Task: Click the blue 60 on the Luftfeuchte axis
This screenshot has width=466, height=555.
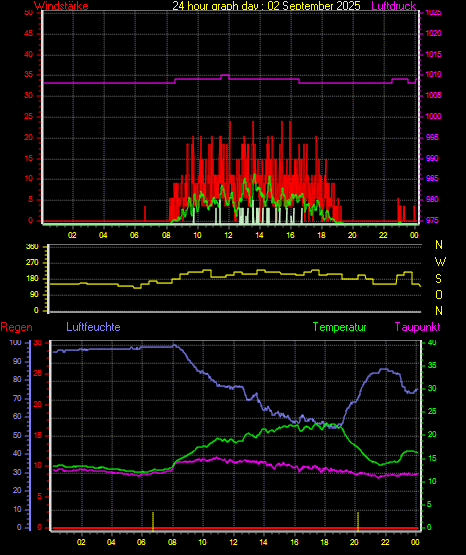Action: point(17,417)
